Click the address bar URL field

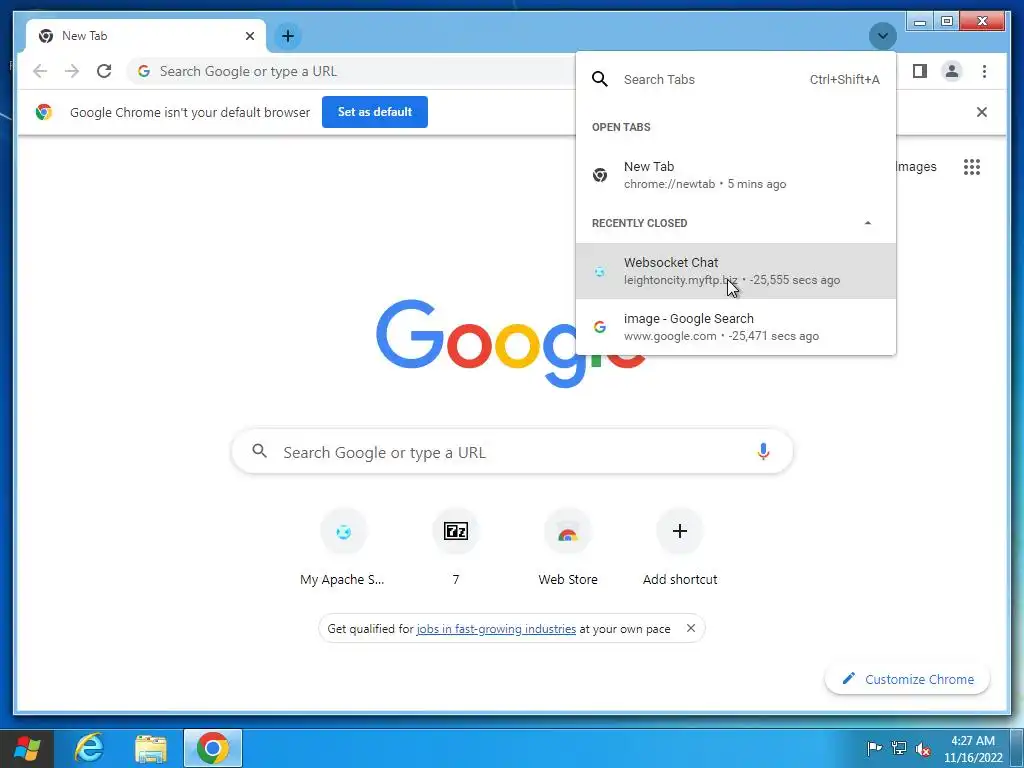[353, 71]
